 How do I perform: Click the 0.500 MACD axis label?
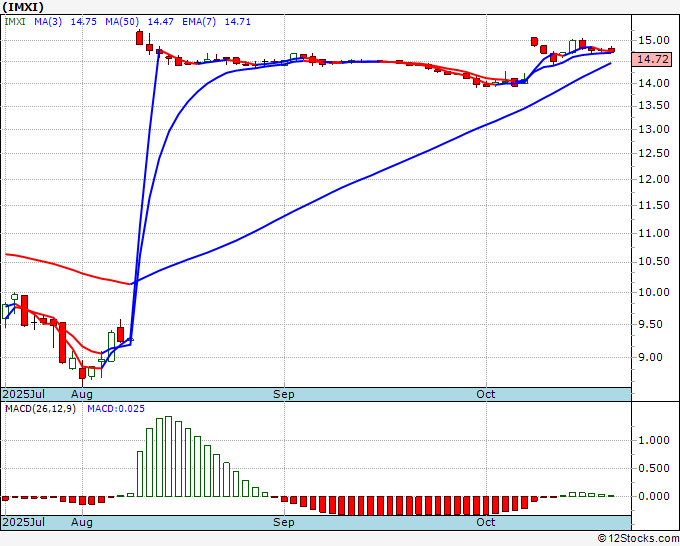tap(654, 468)
